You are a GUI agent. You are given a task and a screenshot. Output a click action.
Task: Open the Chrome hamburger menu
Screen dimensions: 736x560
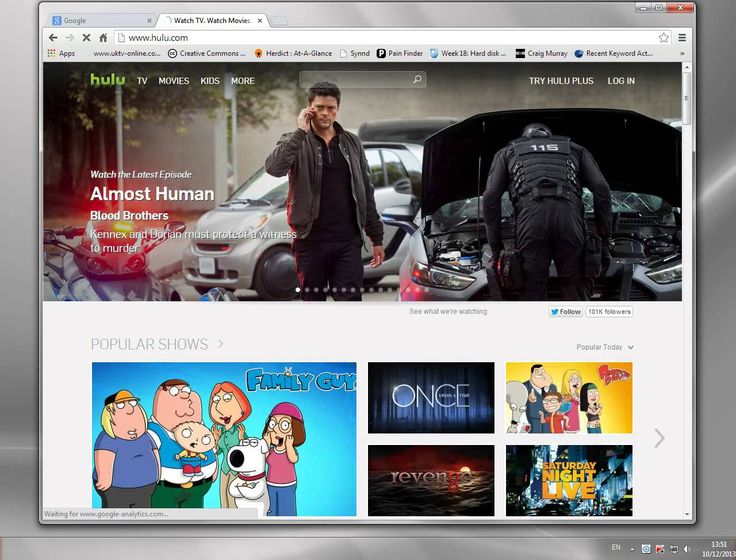click(x=682, y=38)
